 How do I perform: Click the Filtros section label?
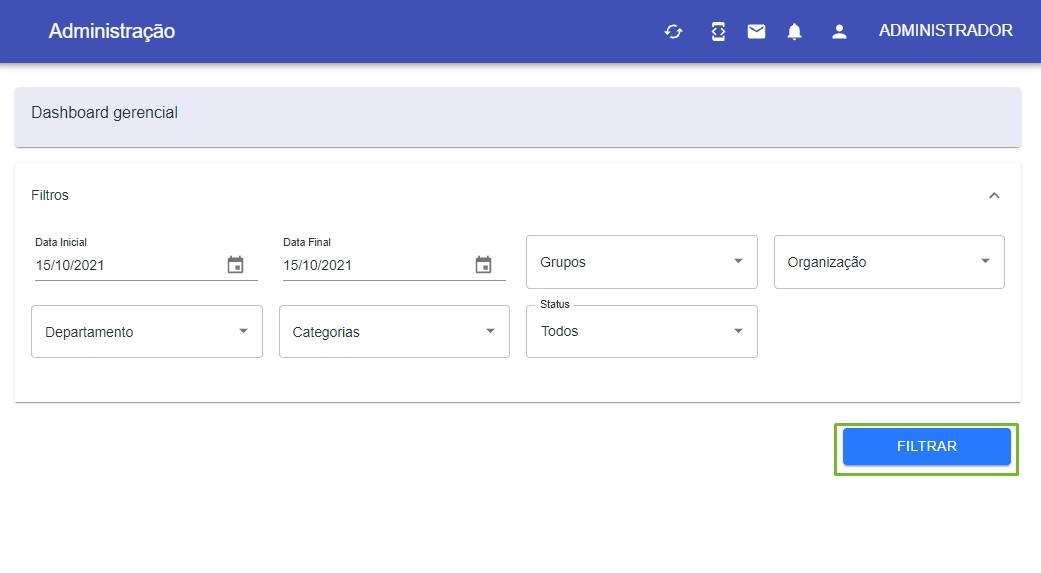point(50,195)
